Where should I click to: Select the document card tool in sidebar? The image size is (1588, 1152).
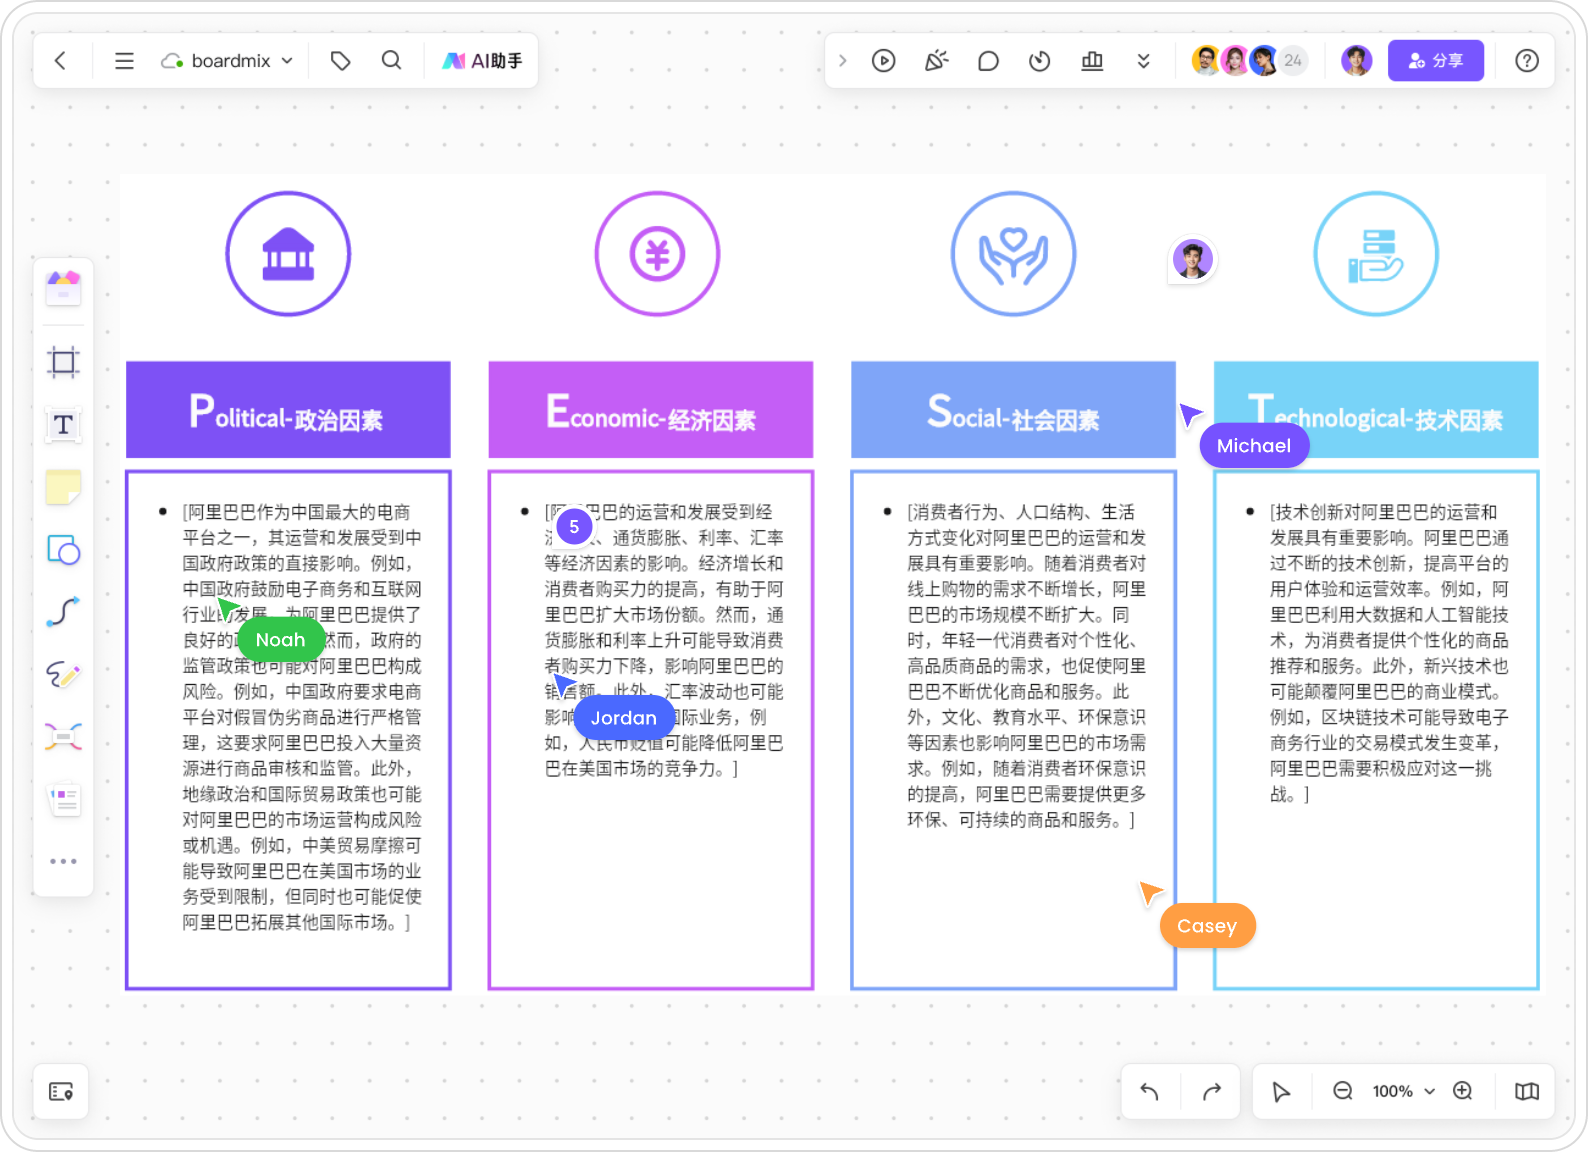(64, 800)
